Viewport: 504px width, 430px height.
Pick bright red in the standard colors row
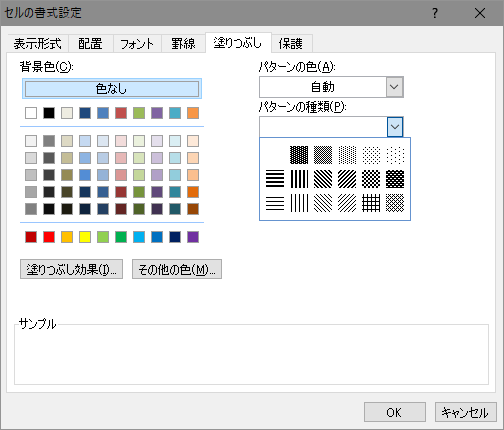49,237
